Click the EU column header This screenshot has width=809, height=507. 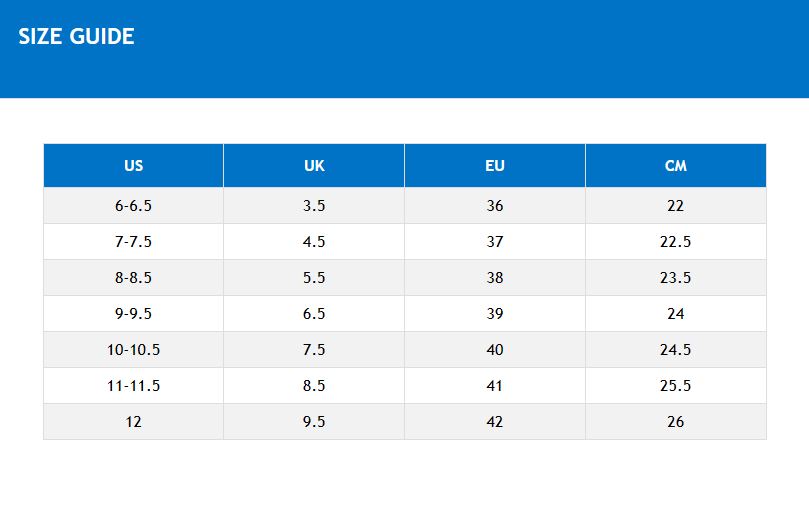[x=495, y=166]
